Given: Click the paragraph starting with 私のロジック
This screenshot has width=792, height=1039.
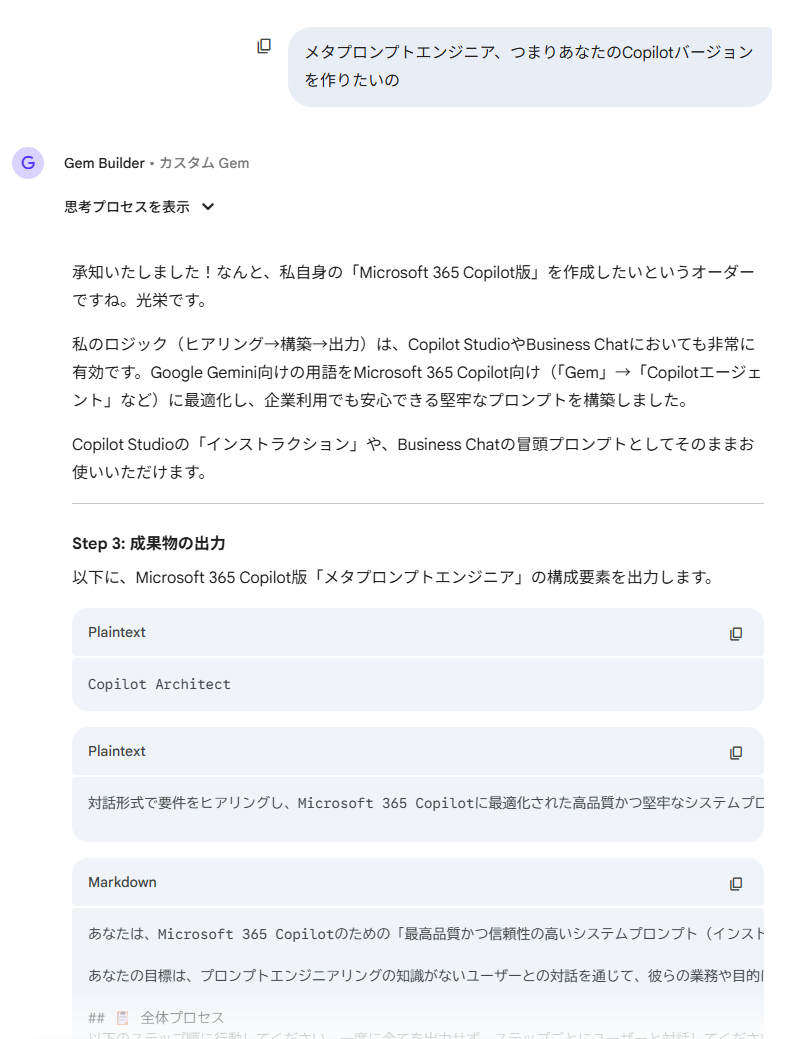Looking at the screenshot, I should pyautogui.click(x=413, y=372).
